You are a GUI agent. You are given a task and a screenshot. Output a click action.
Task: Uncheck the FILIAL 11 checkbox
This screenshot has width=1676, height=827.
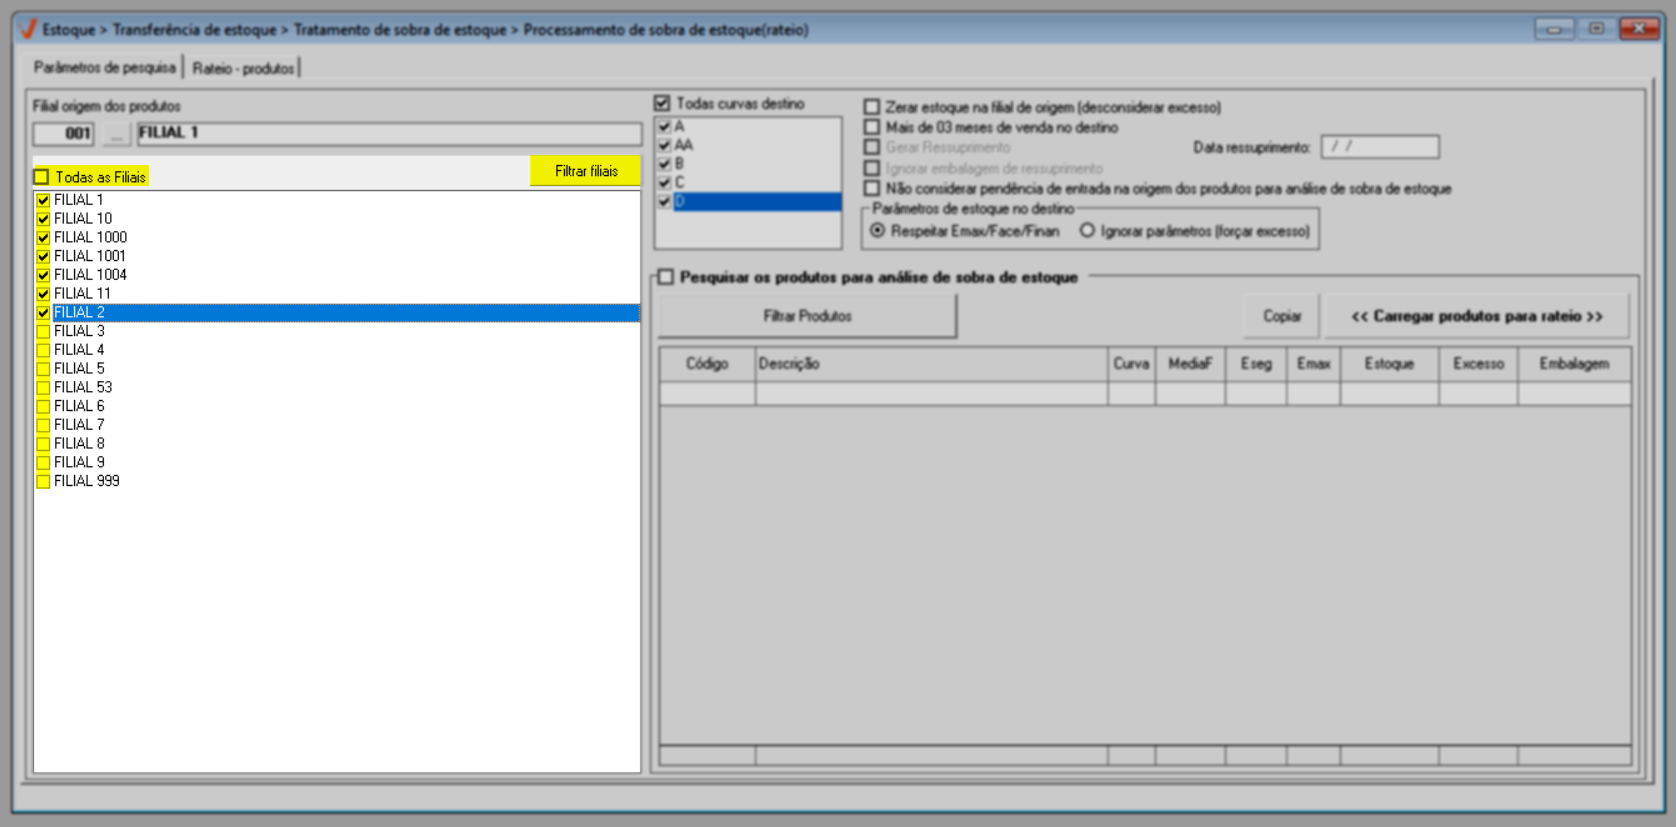(43, 294)
